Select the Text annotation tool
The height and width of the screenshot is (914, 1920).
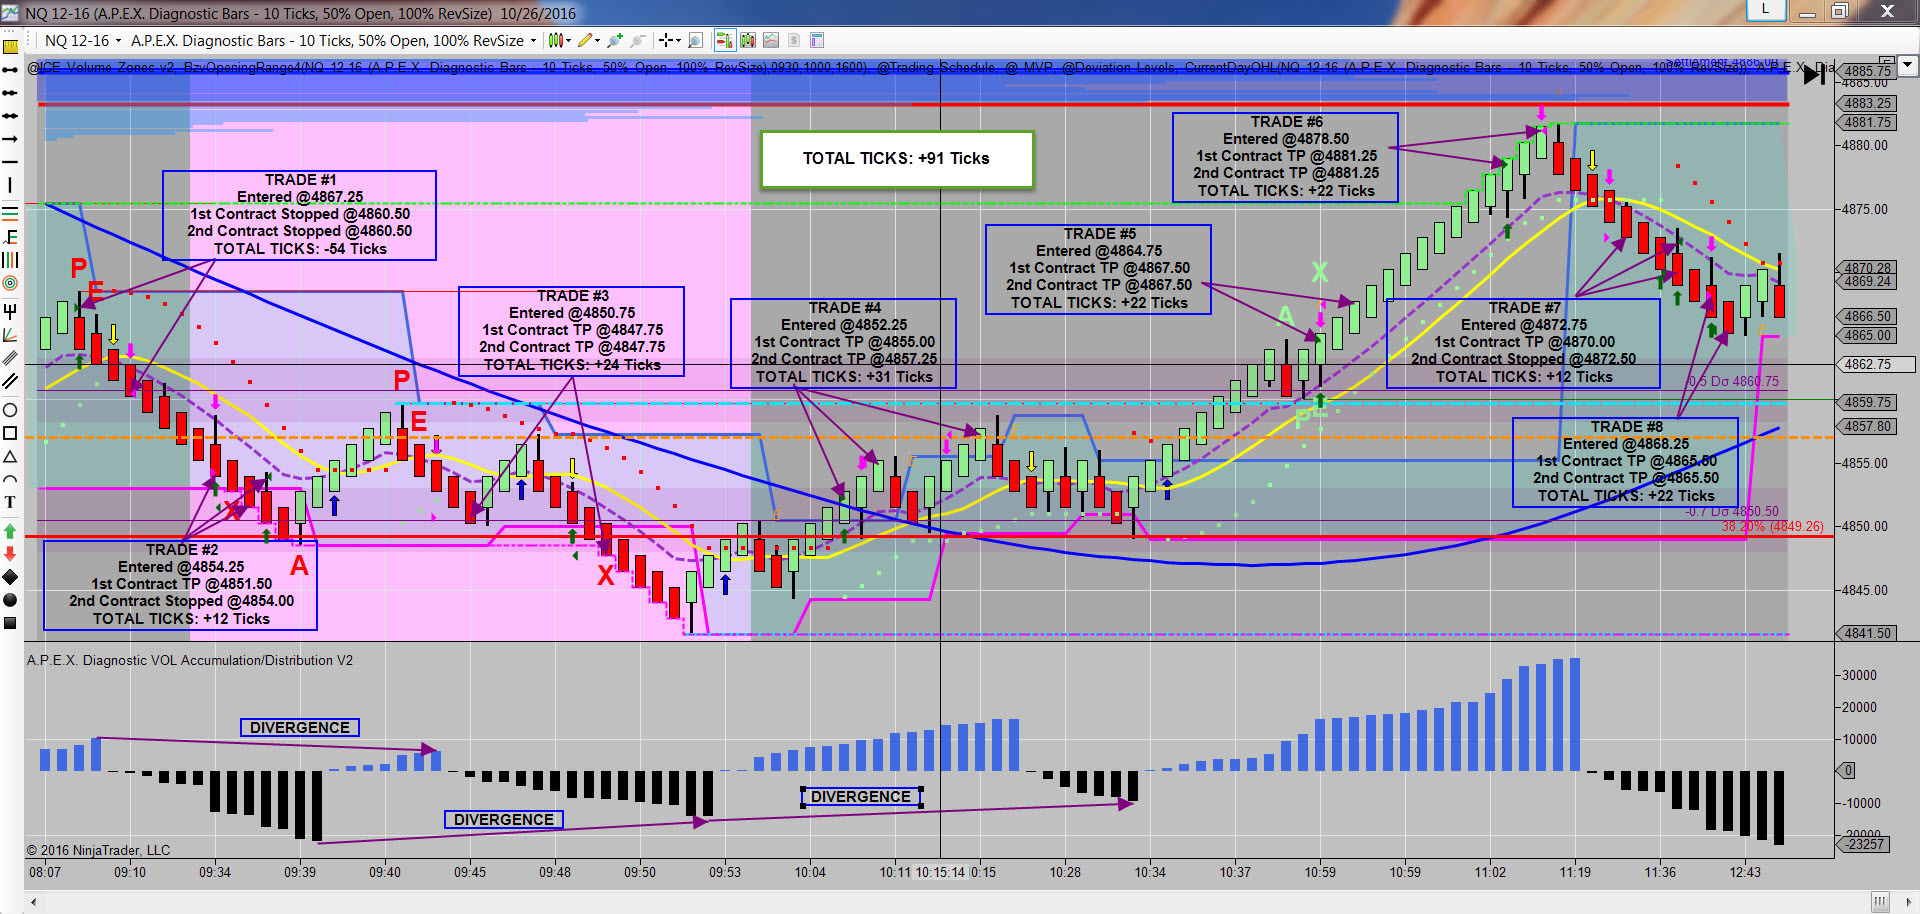tap(10, 502)
